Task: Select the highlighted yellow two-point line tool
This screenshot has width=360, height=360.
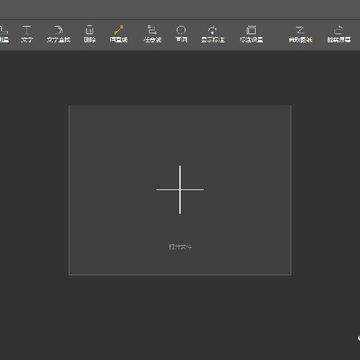Action: click(x=119, y=34)
